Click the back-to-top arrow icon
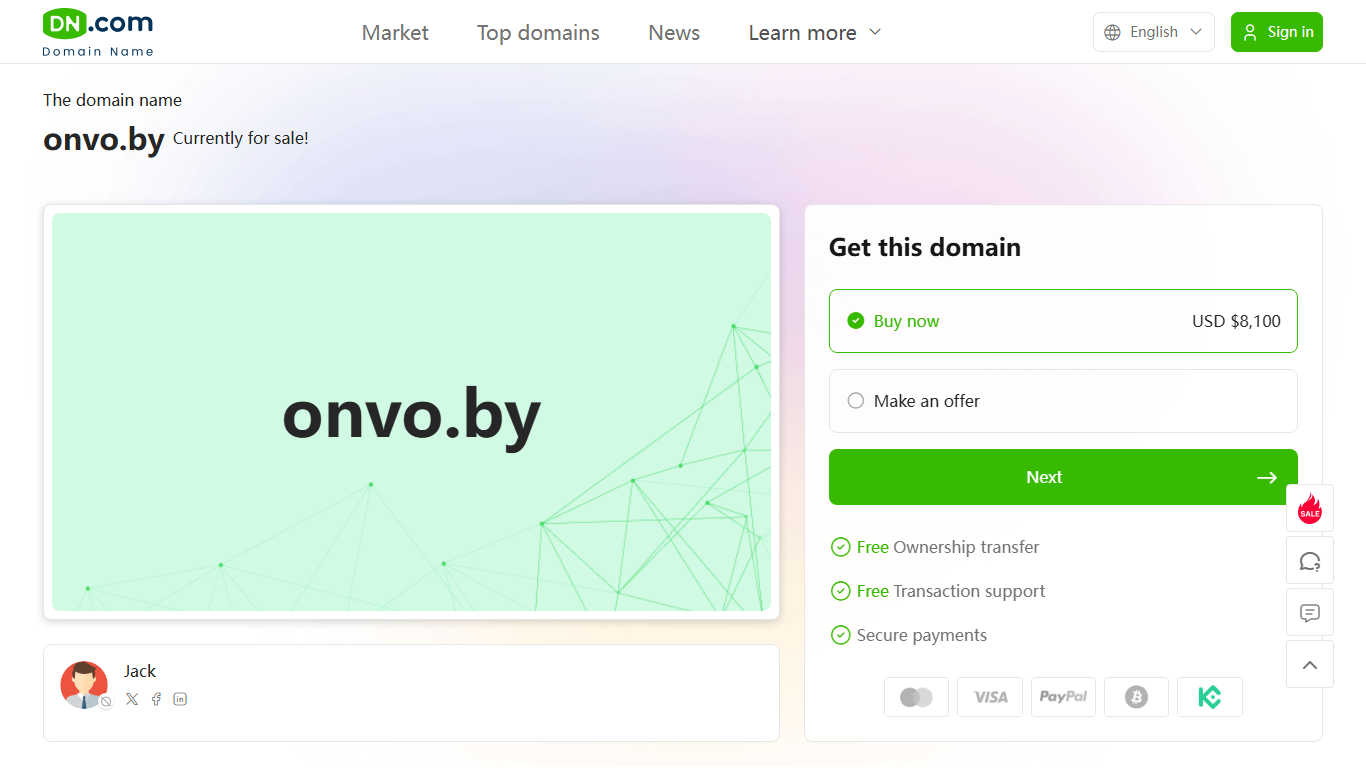 point(1310,664)
